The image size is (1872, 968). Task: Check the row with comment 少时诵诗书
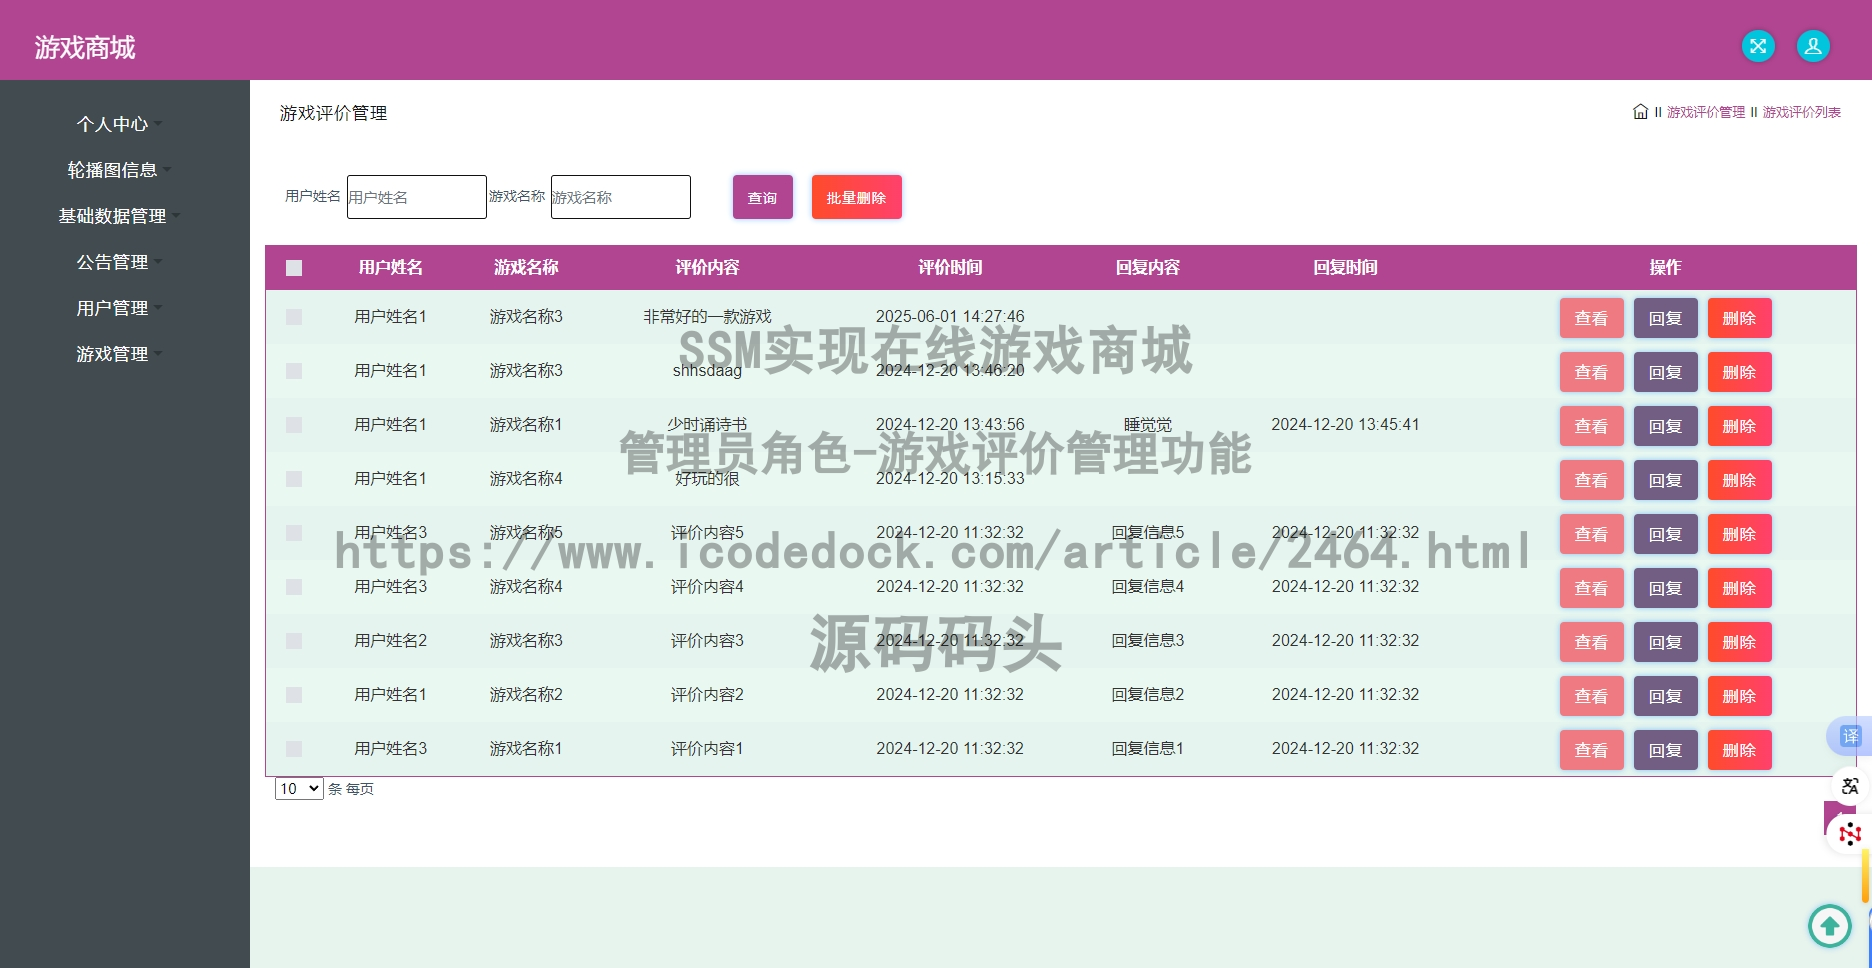294,425
